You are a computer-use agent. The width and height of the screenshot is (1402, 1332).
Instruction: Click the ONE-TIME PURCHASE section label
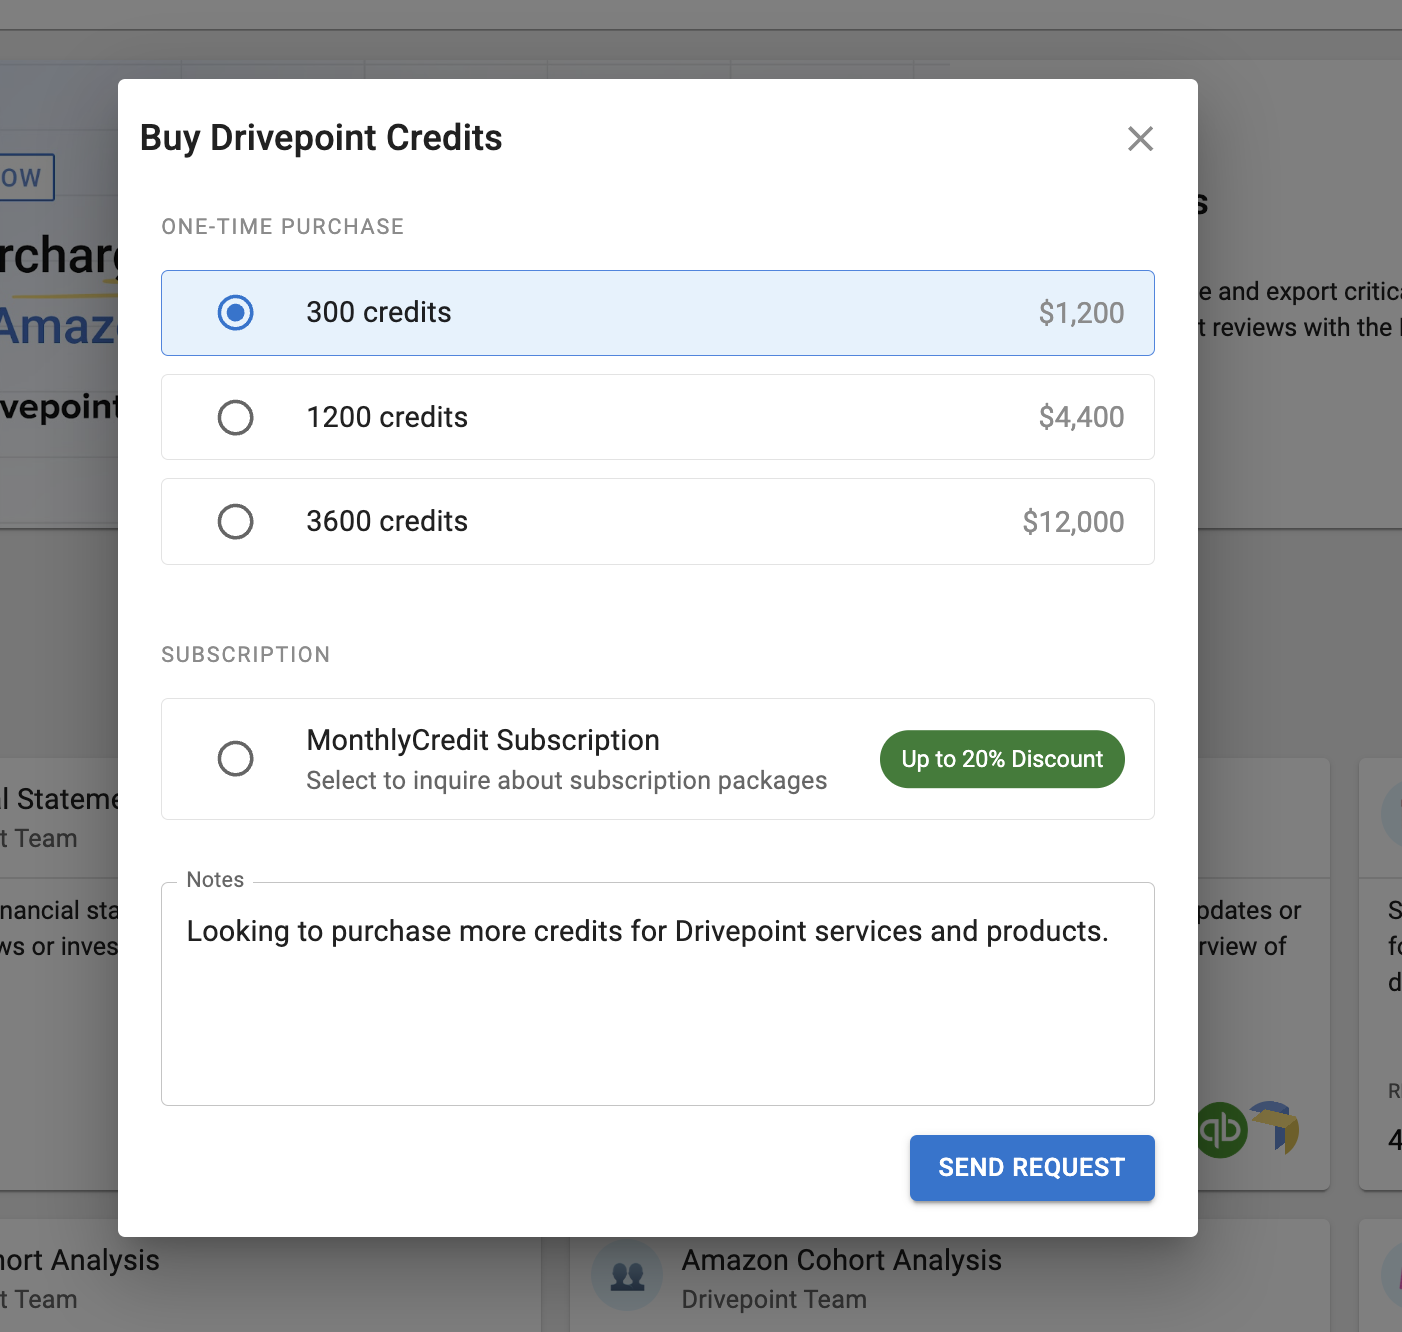pyautogui.click(x=283, y=227)
